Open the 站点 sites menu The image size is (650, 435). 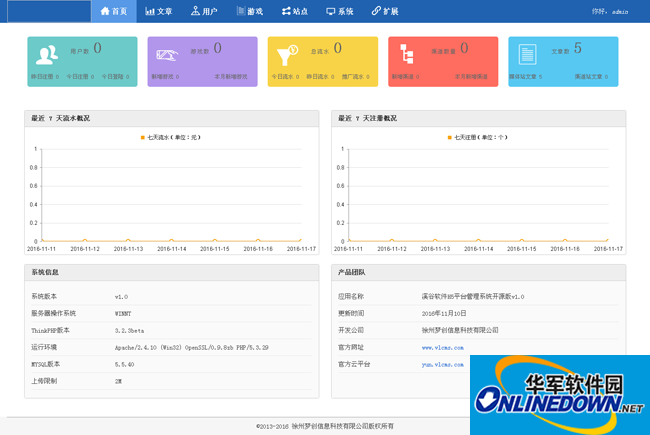(x=295, y=11)
